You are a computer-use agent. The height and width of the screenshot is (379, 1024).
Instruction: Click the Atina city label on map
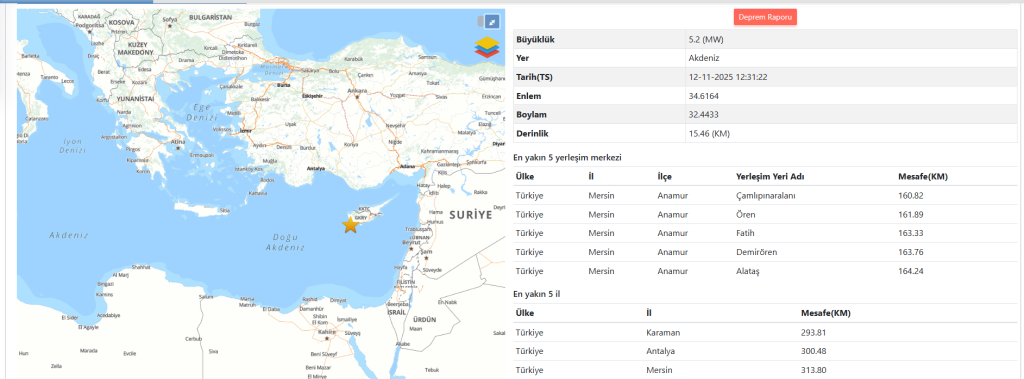tap(178, 141)
